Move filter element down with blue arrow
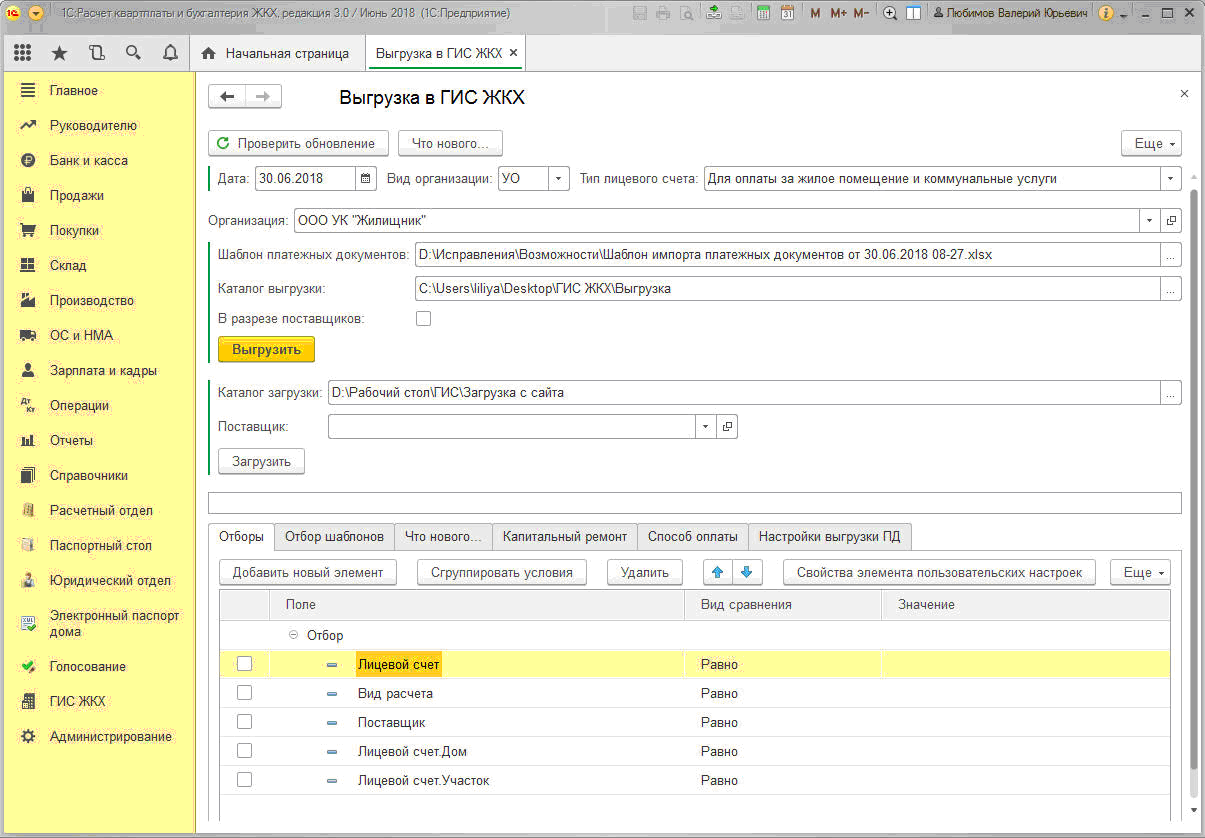This screenshot has width=1205, height=838. [748, 572]
